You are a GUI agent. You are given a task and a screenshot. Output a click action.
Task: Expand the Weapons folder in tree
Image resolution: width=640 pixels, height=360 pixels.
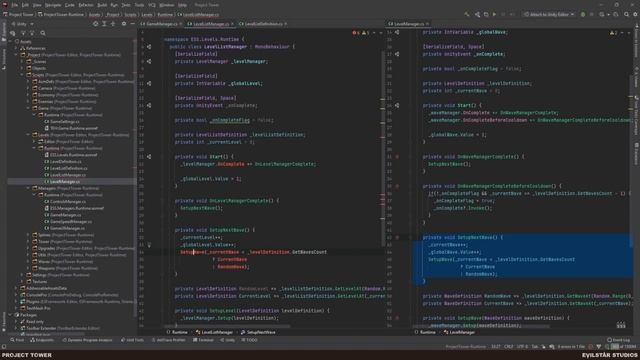(x=28, y=268)
